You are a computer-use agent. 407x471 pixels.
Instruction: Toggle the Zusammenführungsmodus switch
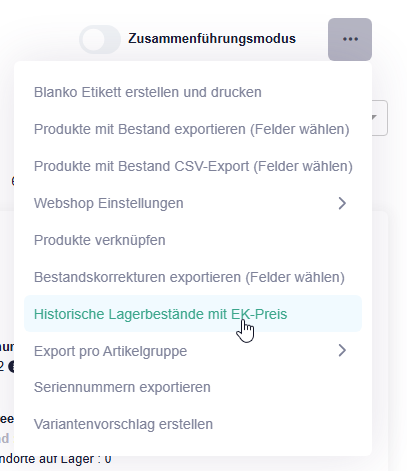pos(100,39)
